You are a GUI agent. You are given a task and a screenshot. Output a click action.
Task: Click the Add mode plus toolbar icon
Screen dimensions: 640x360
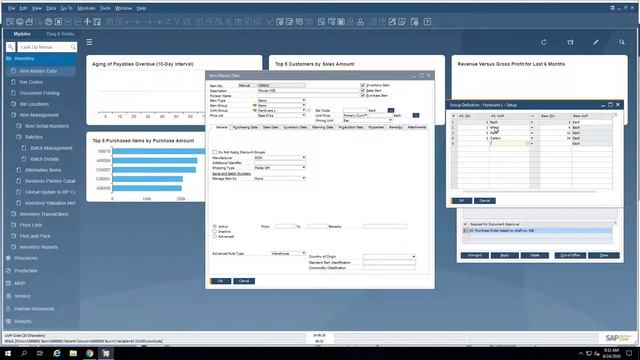click(87, 22)
